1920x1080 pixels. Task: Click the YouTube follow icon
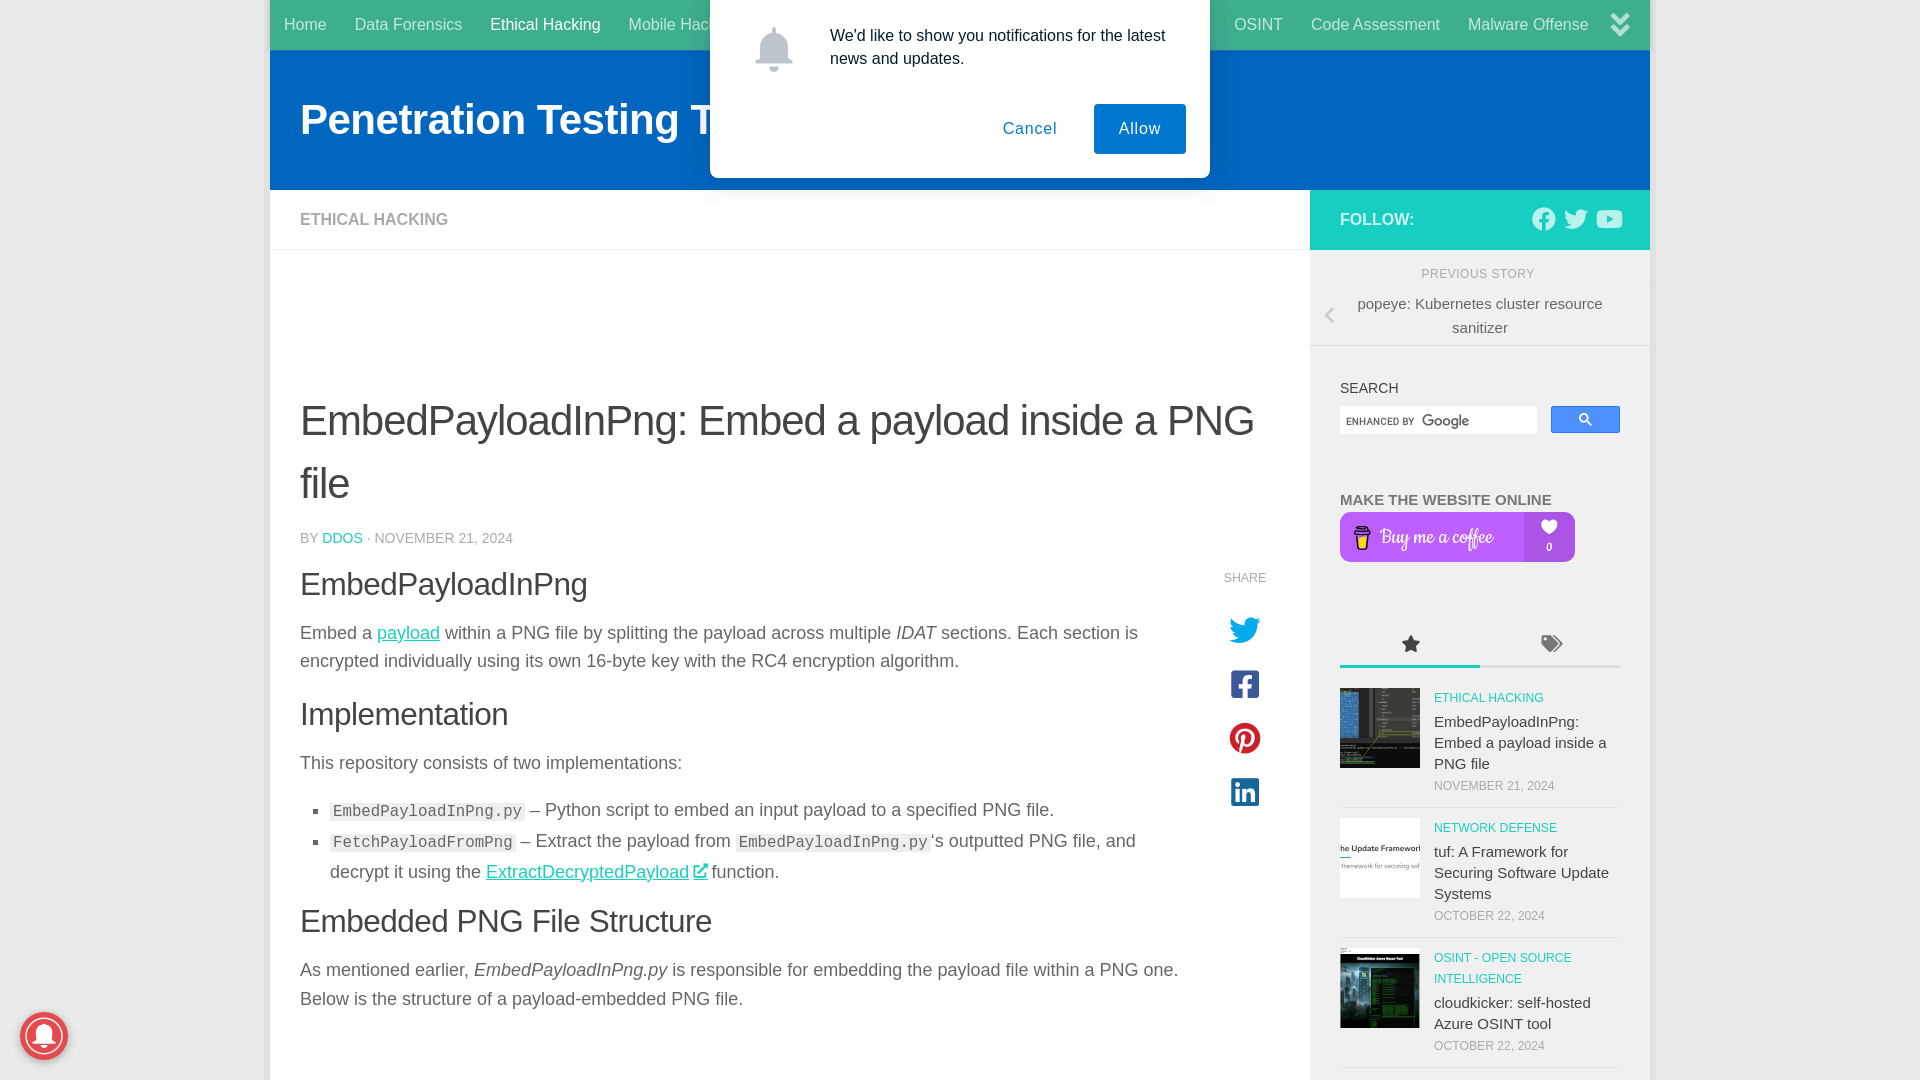[1609, 219]
